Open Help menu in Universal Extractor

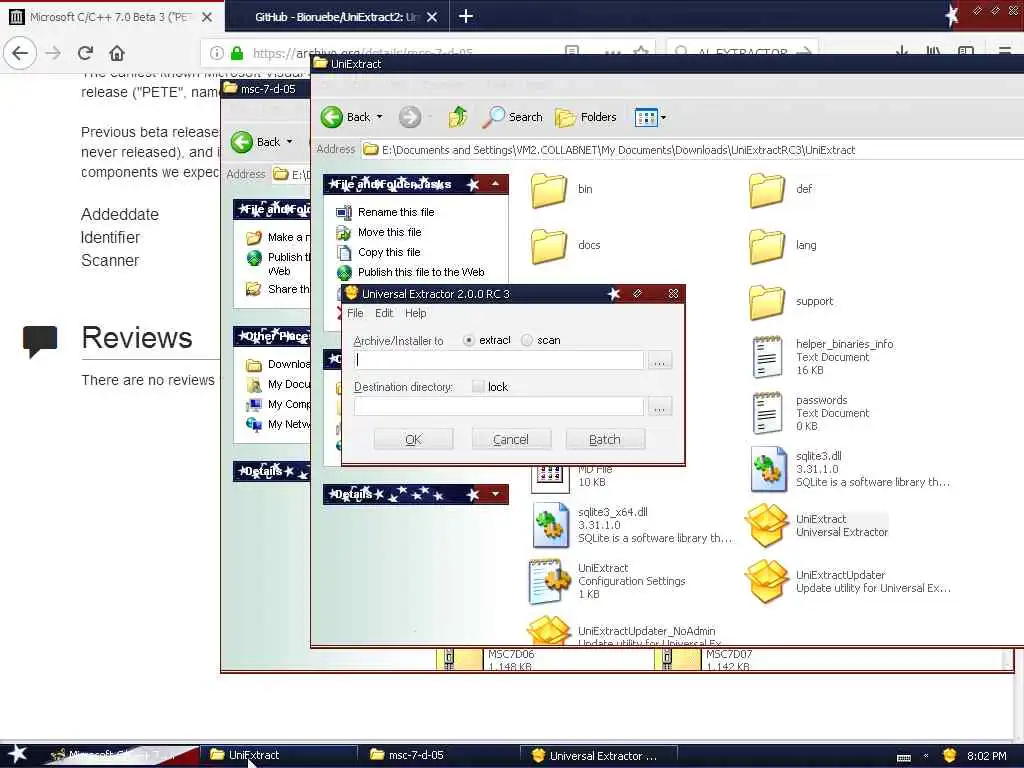pyautogui.click(x=415, y=313)
